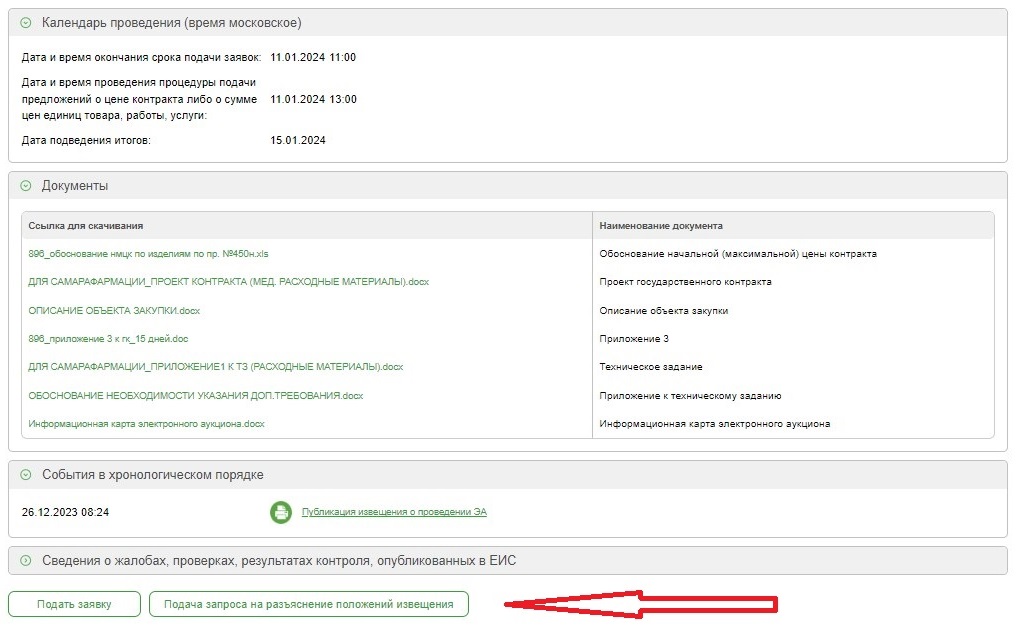Click the Сведения о жалобах section title
This screenshot has width=1019, height=626.
(x=278, y=561)
